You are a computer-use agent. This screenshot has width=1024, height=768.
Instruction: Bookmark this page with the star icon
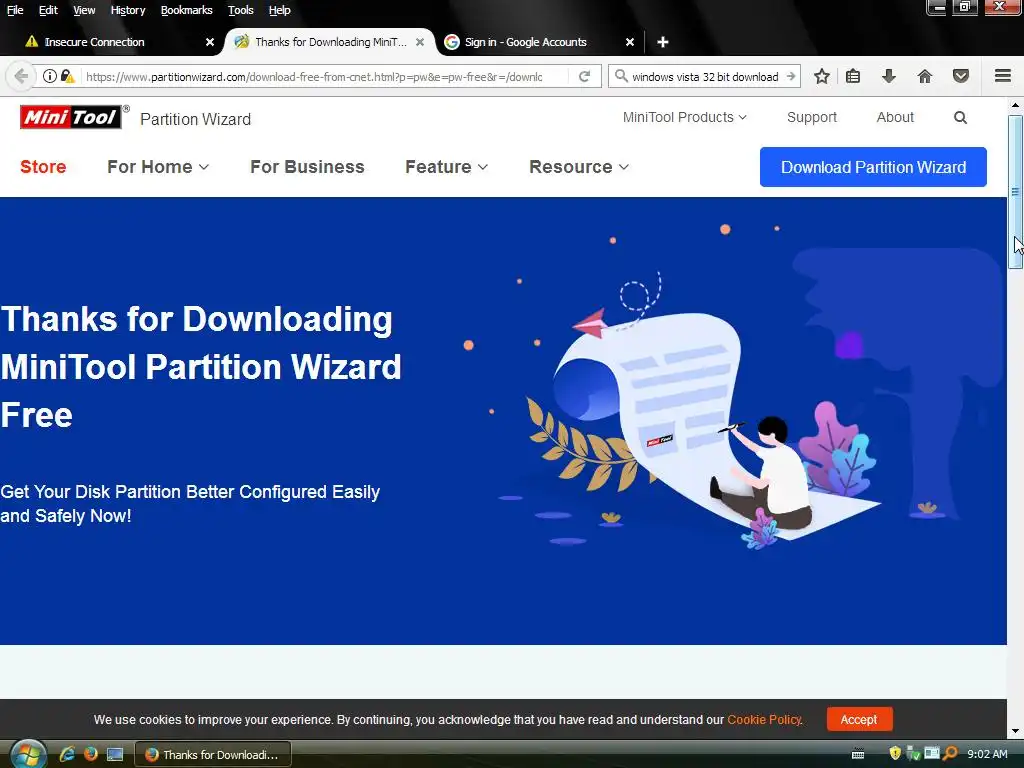click(x=822, y=76)
